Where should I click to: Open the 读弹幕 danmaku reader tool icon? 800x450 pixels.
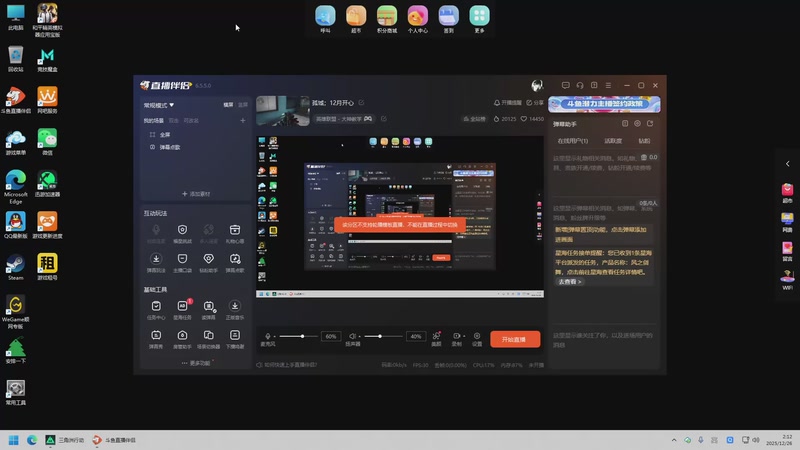click(208, 310)
